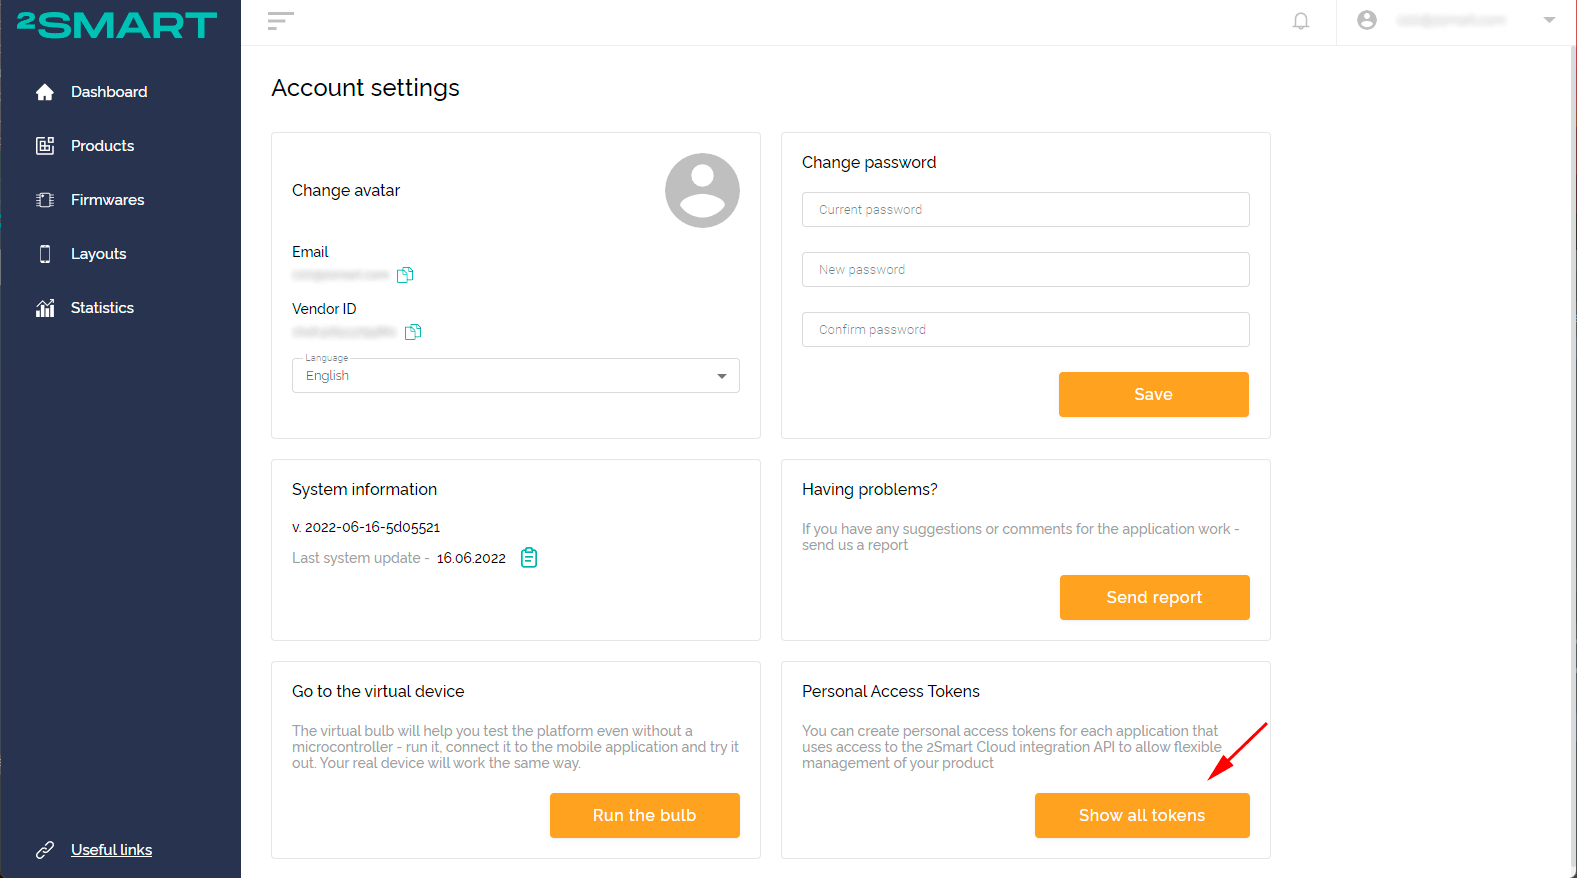The height and width of the screenshot is (878, 1577).
Task: Click the 2SMART logo
Action: click(117, 24)
